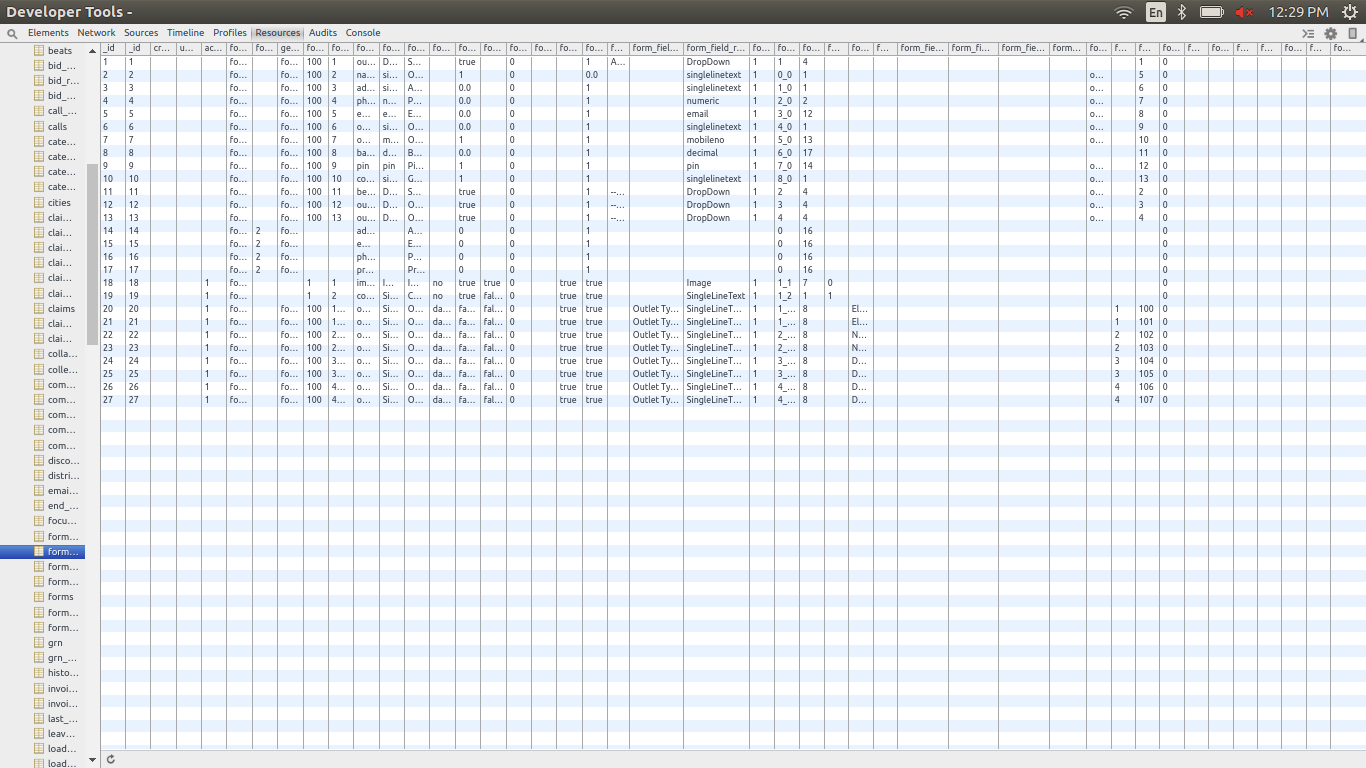This screenshot has height=768, width=1366.
Task: Switch to the Console tab
Action: [x=363, y=32]
